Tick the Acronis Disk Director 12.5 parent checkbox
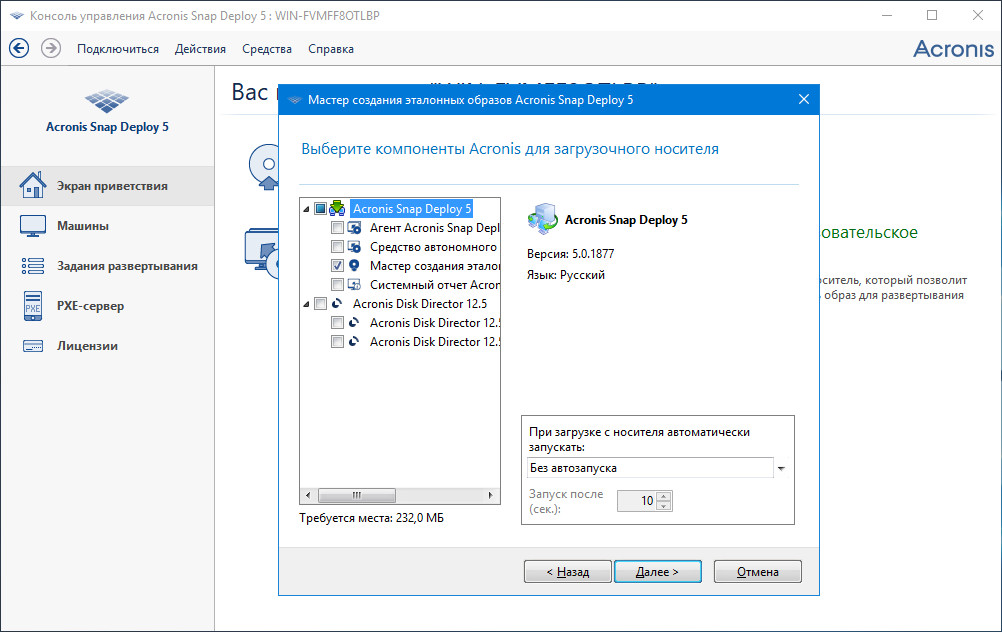 320,304
